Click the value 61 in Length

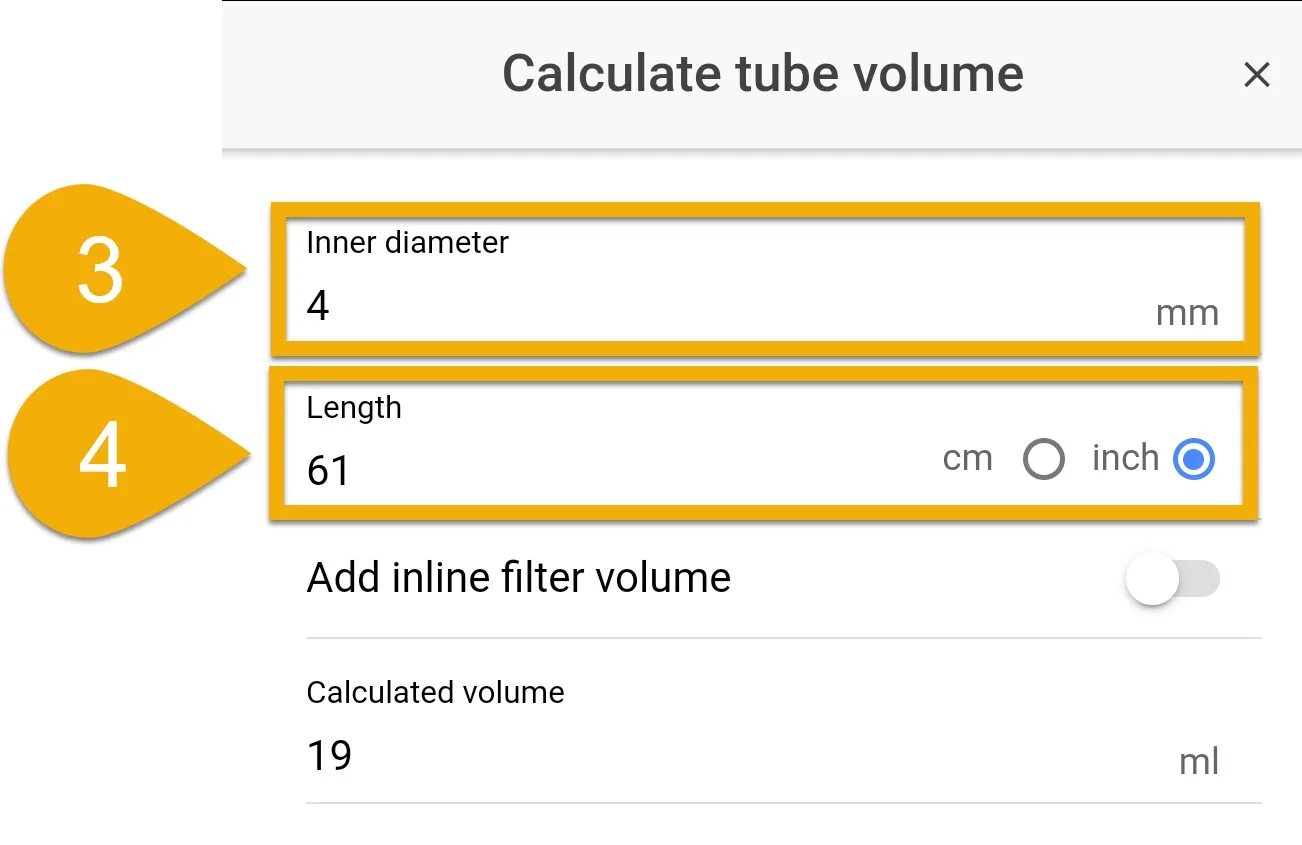tap(328, 471)
